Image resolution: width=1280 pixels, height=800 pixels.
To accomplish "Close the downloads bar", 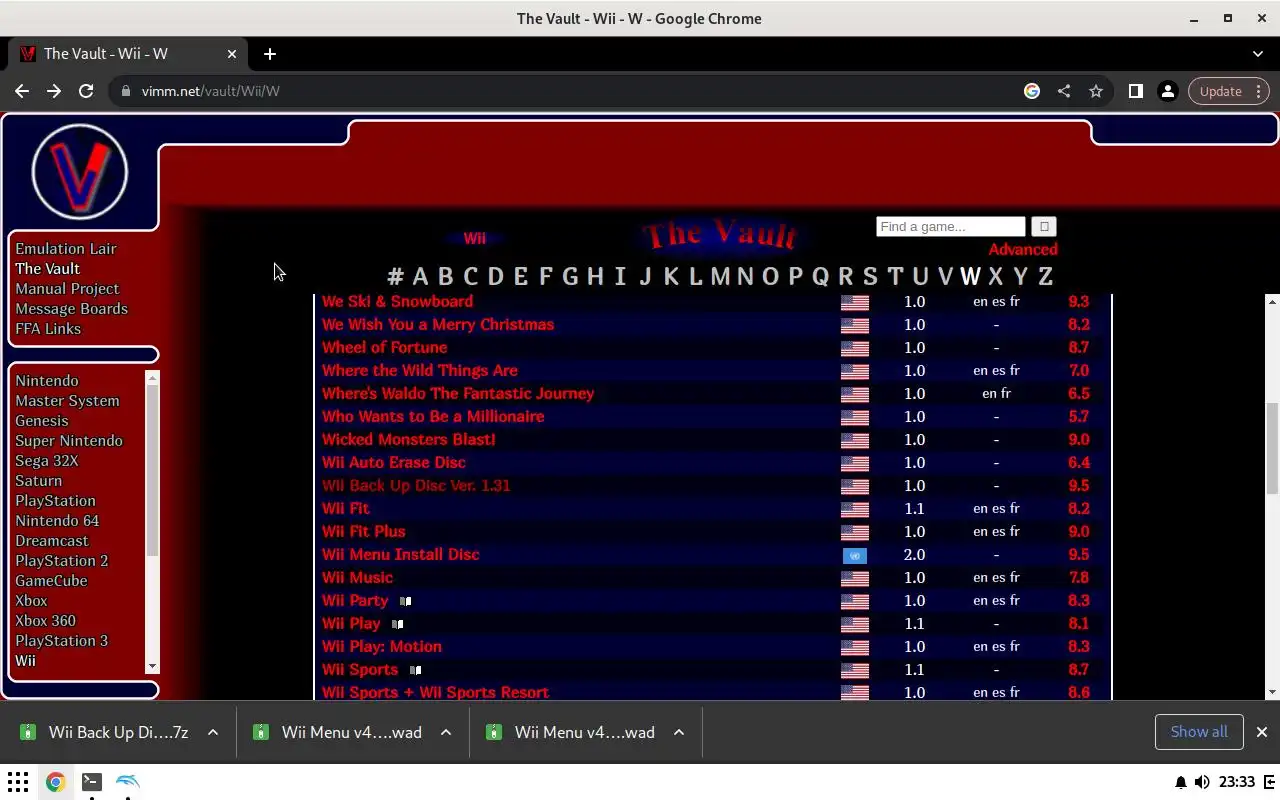I will point(1261,732).
